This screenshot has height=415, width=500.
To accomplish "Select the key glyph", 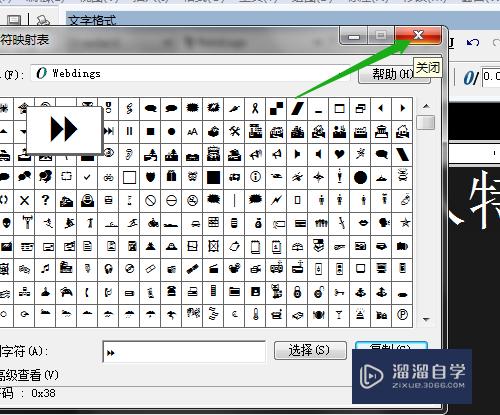I will [x=339, y=292].
